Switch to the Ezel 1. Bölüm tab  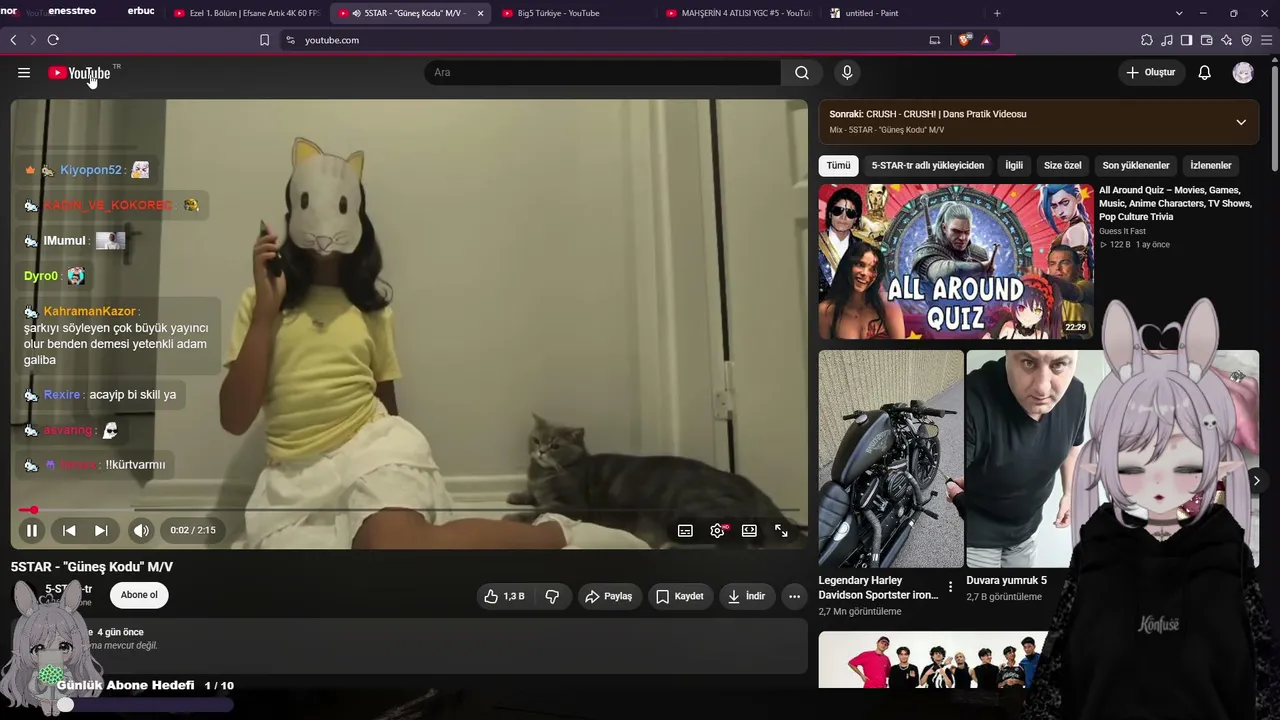click(x=246, y=13)
